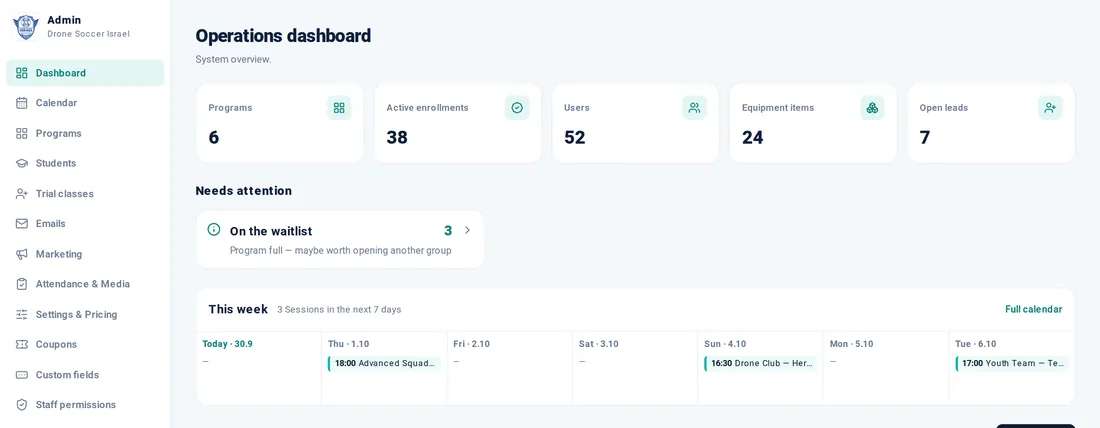Click the Fri · 2.10 day header
This screenshot has height=428, width=1100.
473,344
